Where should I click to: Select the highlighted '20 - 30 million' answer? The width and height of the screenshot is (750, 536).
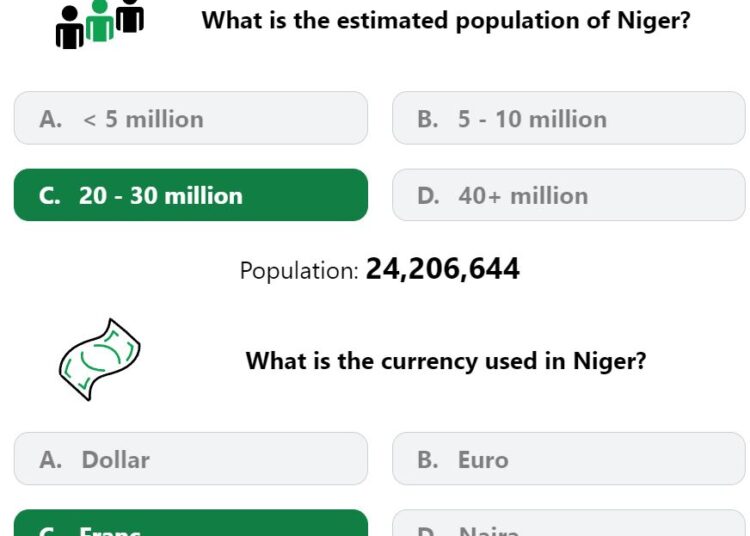point(191,195)
